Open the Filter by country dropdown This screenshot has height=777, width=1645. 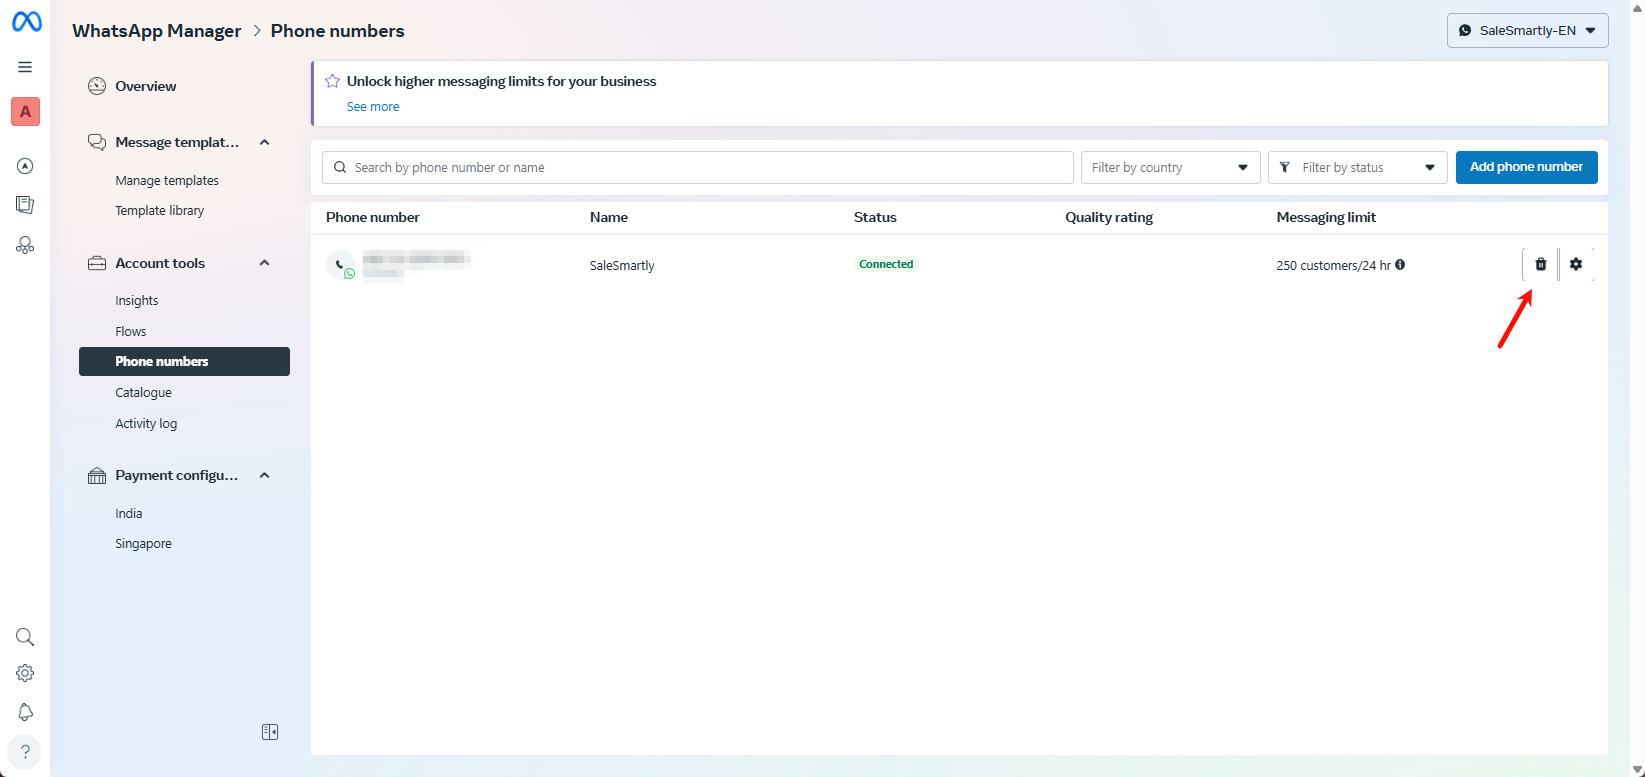tap(1170, 168)
